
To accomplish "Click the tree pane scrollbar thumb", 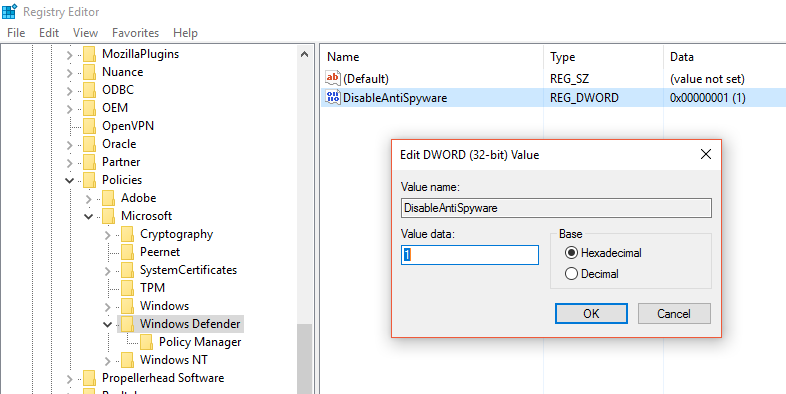I will pos(304,358).
